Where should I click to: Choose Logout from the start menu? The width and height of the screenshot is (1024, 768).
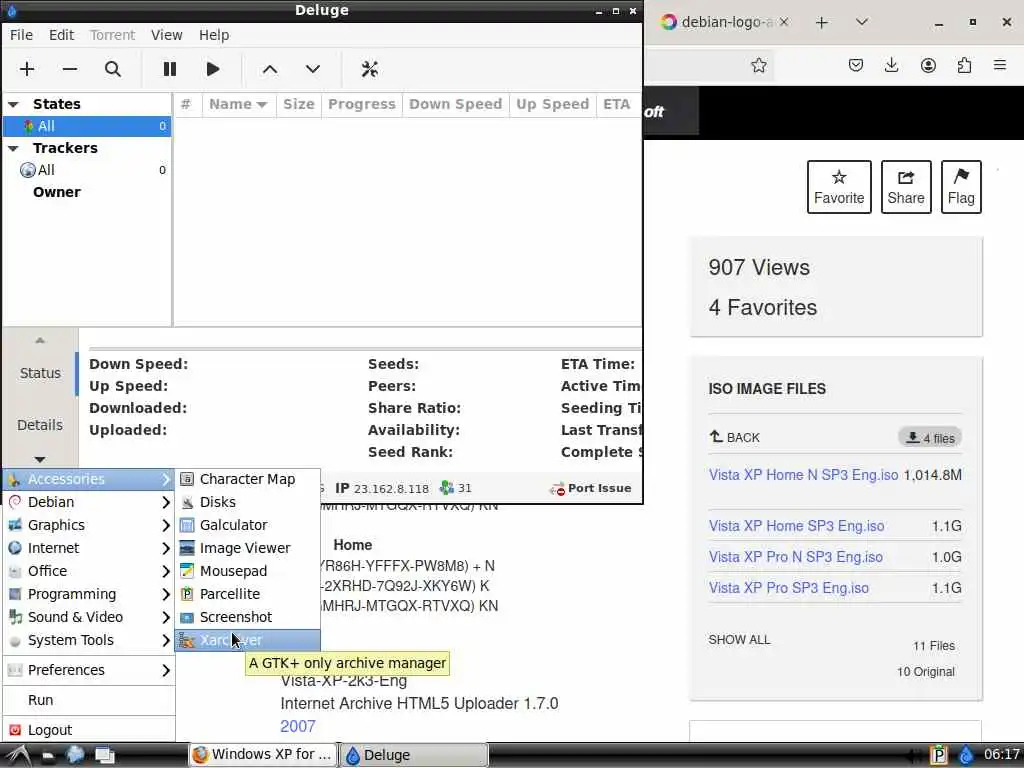89,730
